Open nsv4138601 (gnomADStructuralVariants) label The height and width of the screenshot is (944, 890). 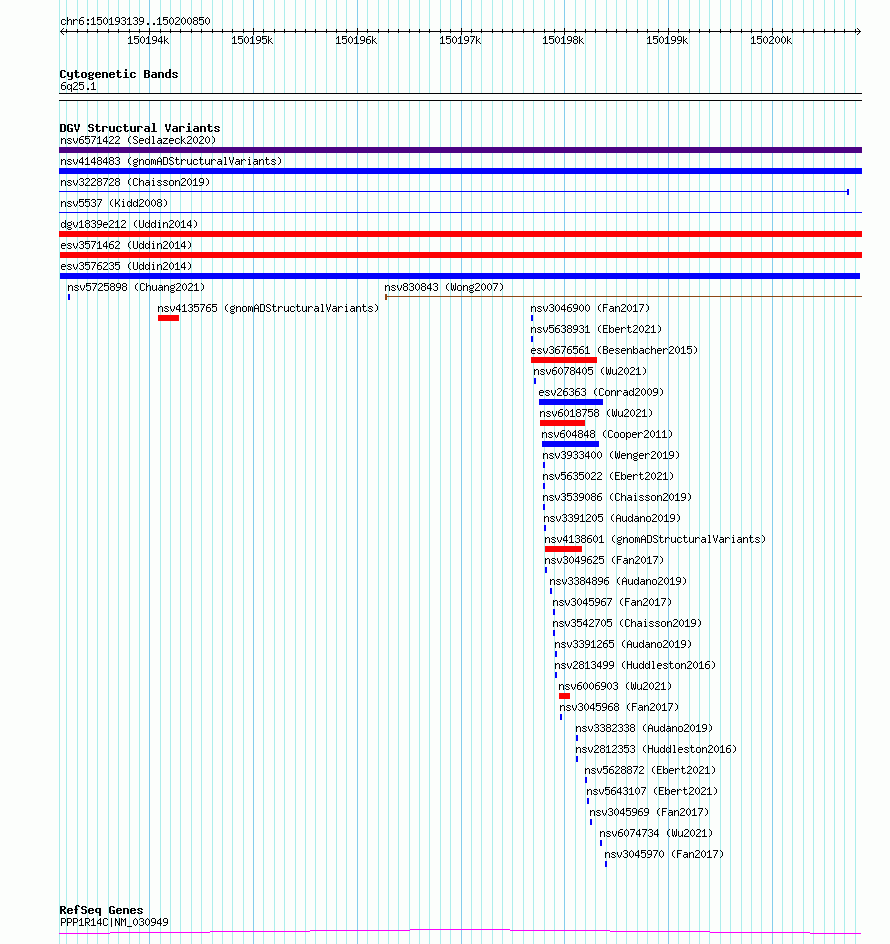pyautogui.click(x=655, y=541)
